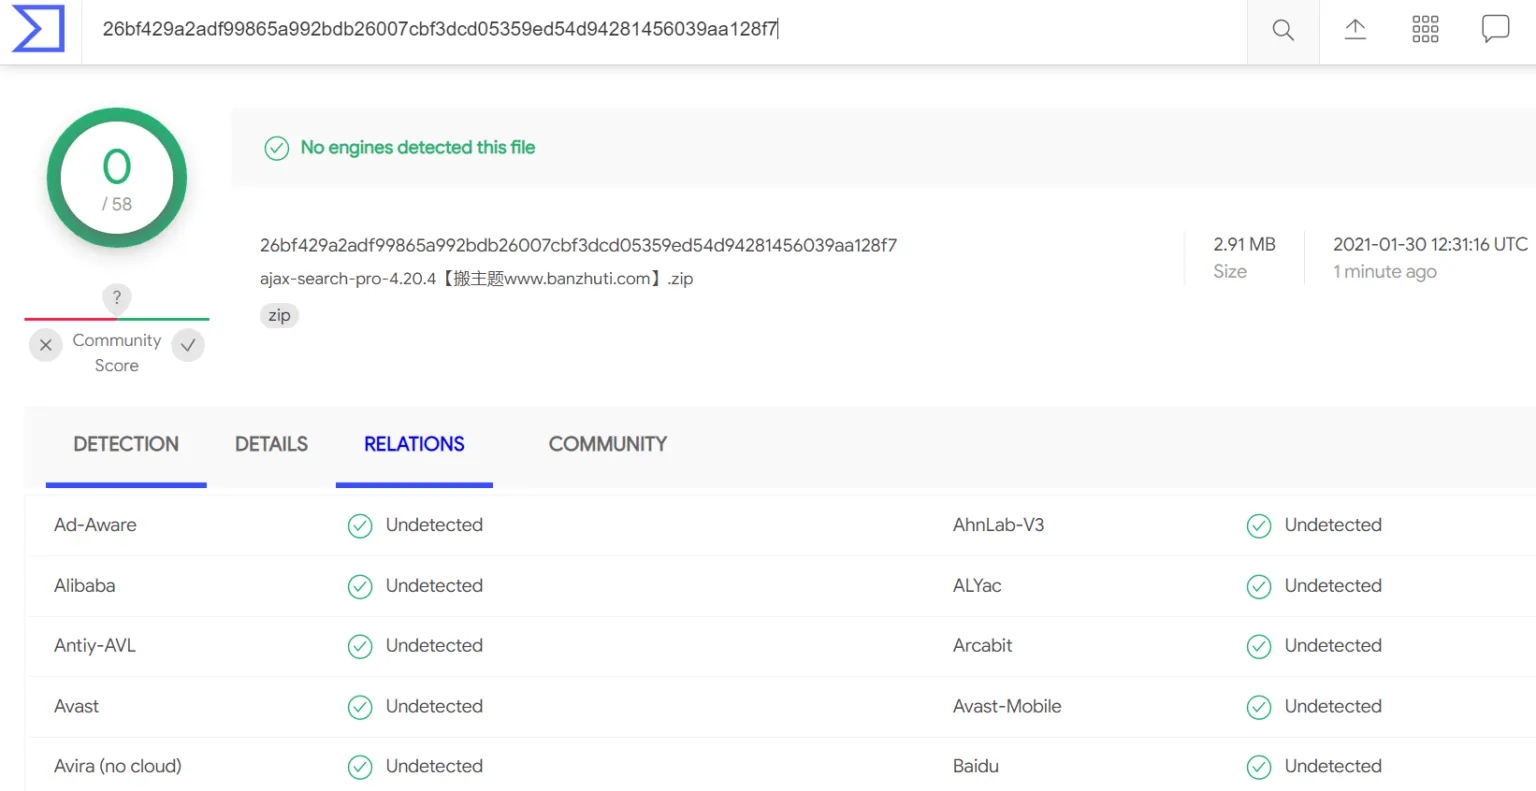This screenshot has width=1536, height=791.
Task: Click the 2.91 MB size value
Action: point(1244,244)
